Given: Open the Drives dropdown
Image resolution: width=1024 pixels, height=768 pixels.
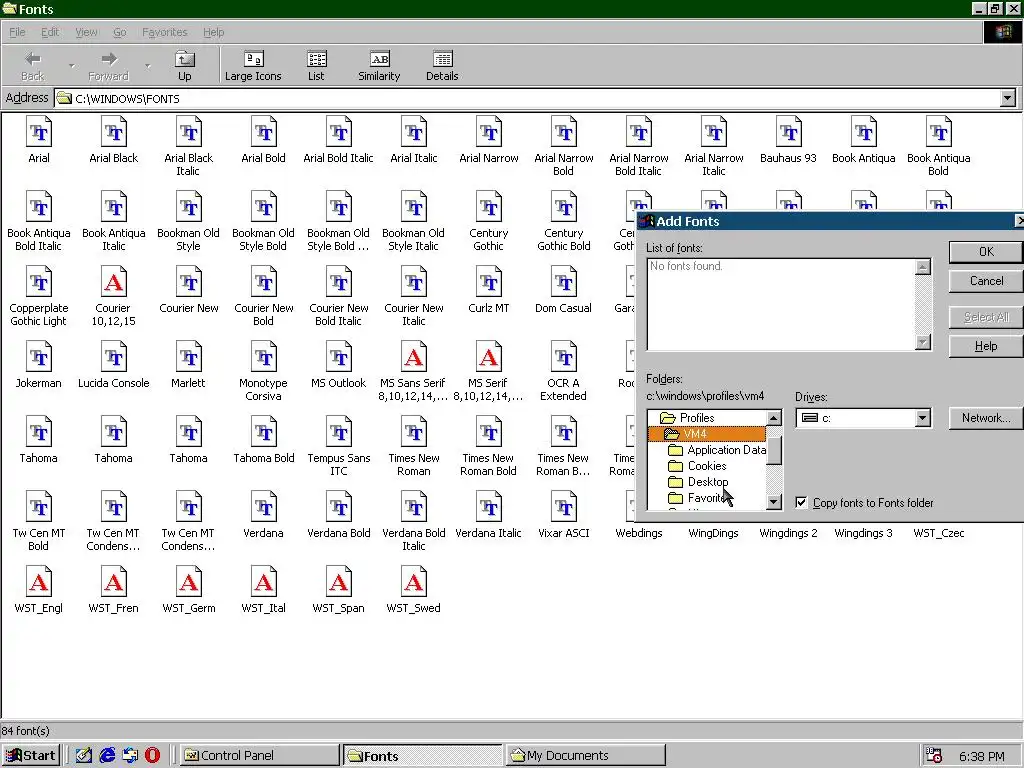Looking at the screenshot, I should tap(922, 418).
